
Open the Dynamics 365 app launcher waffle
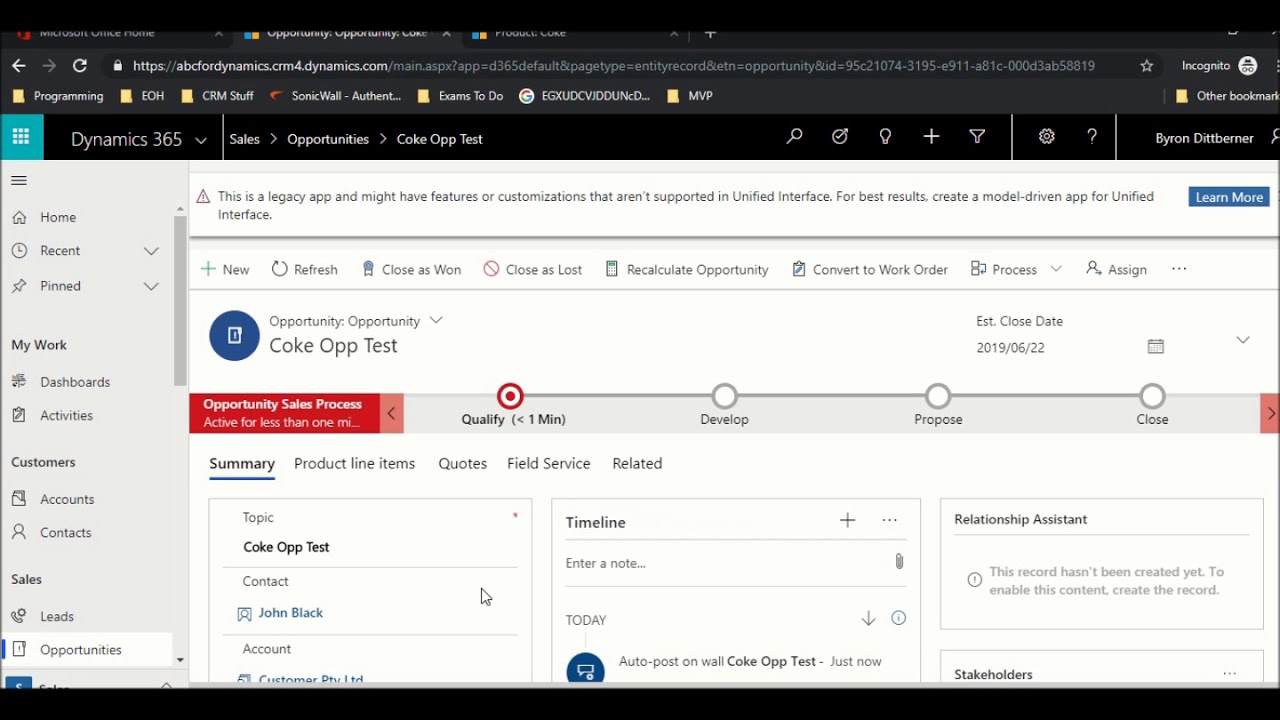[x=21, y=137]
